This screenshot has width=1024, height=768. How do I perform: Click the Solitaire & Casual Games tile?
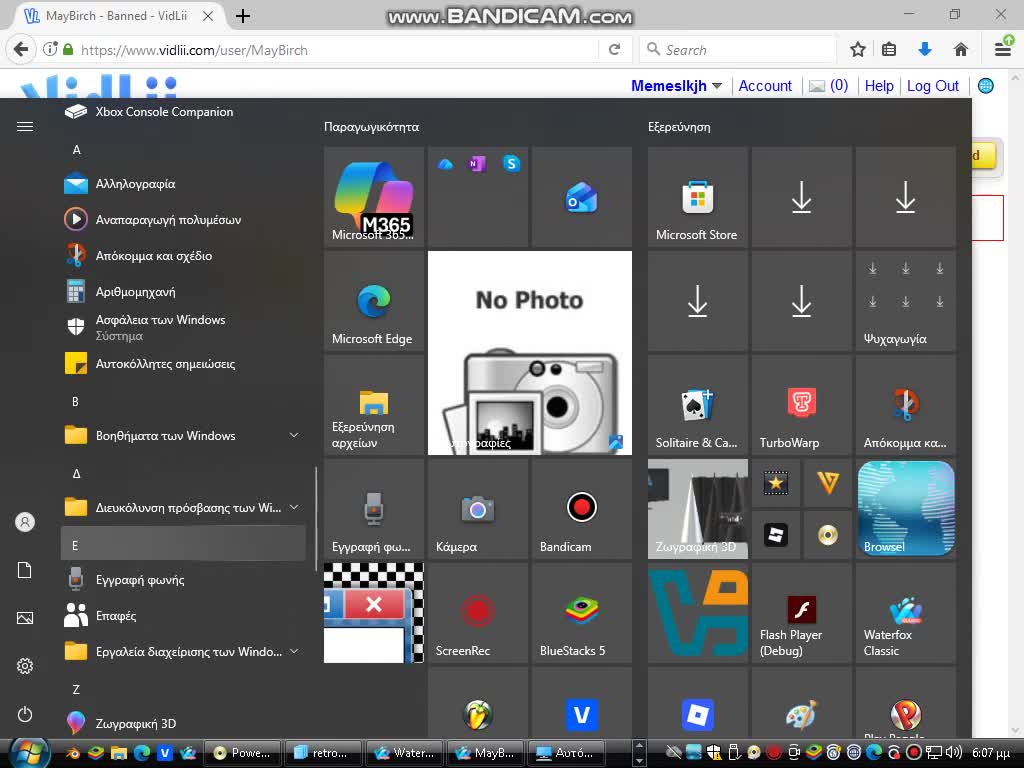pos(697,405)
